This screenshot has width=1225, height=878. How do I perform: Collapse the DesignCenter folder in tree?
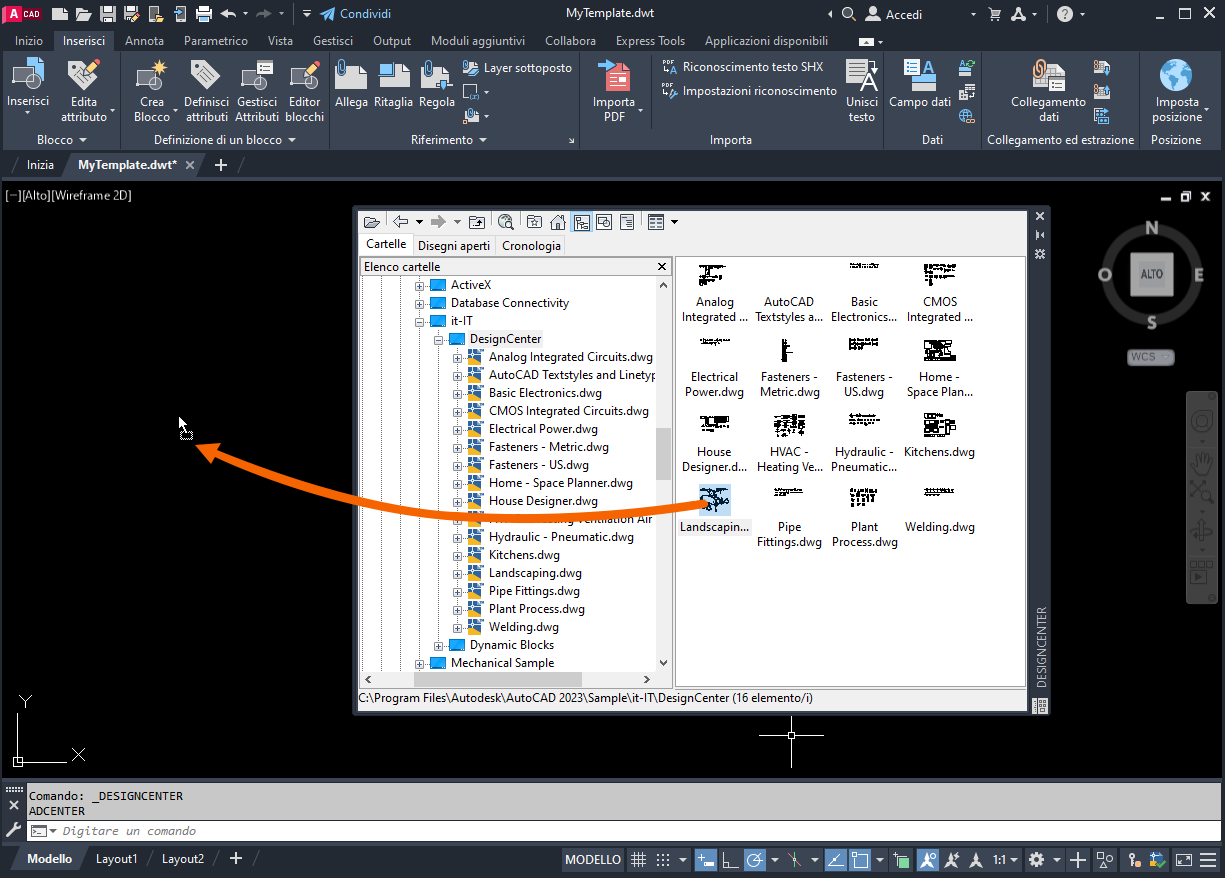coord(439,339)
